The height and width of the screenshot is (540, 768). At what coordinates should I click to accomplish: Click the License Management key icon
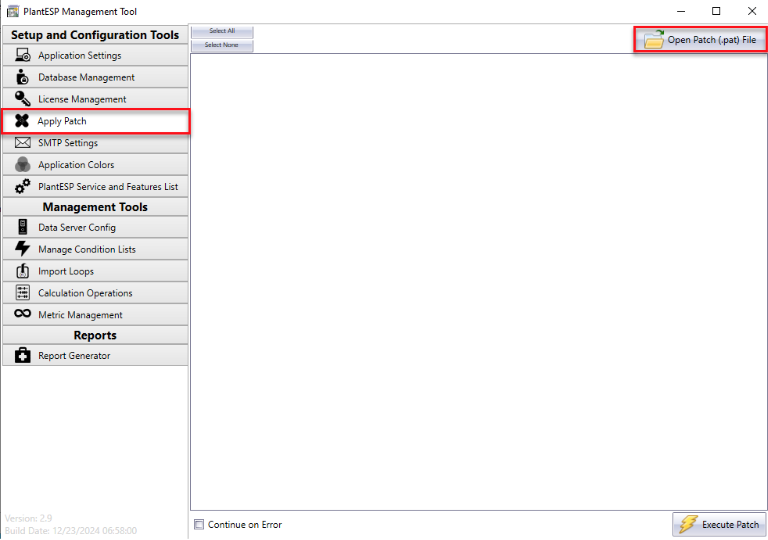[x=22, y=98]
